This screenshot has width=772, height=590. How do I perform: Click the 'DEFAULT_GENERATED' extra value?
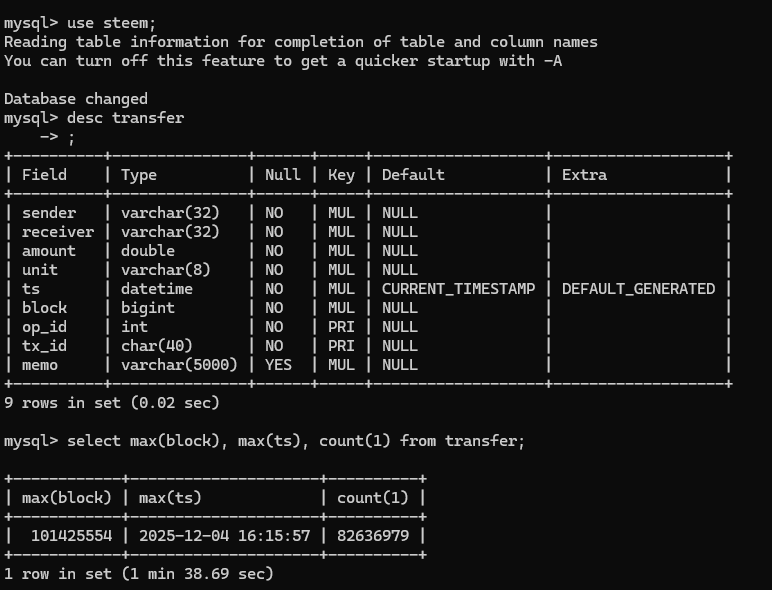[638, 289]
